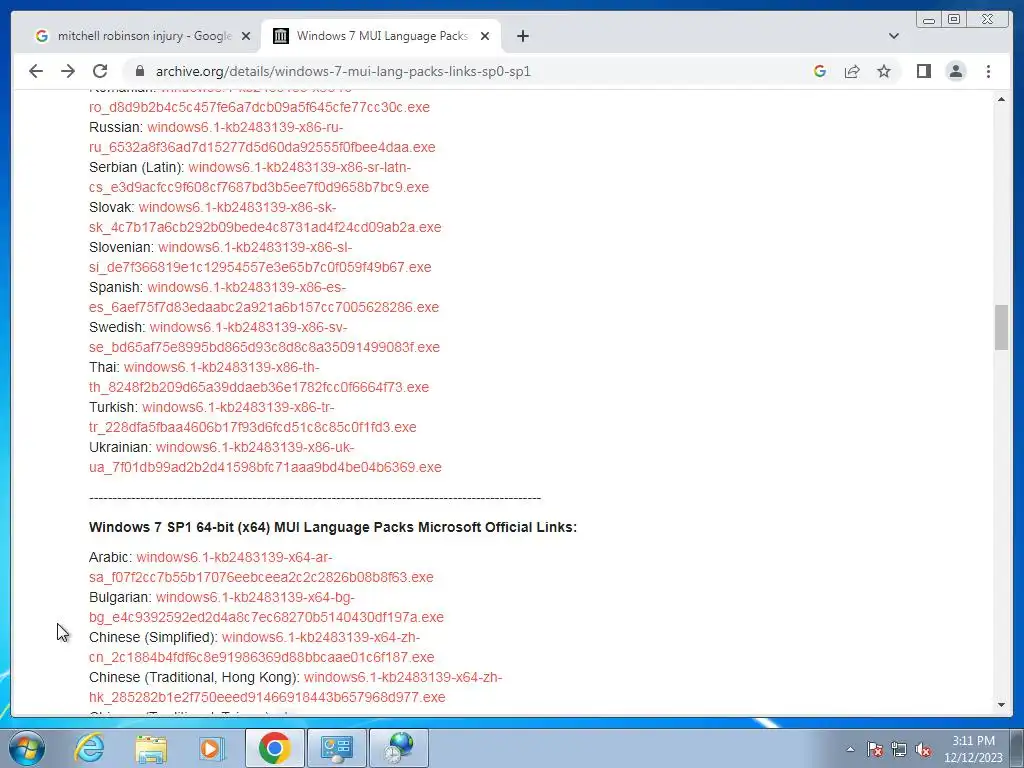The height and width of the screenshot is (768, 1024).
Task: Open the Windows Start menu
Action: (27, 748)
